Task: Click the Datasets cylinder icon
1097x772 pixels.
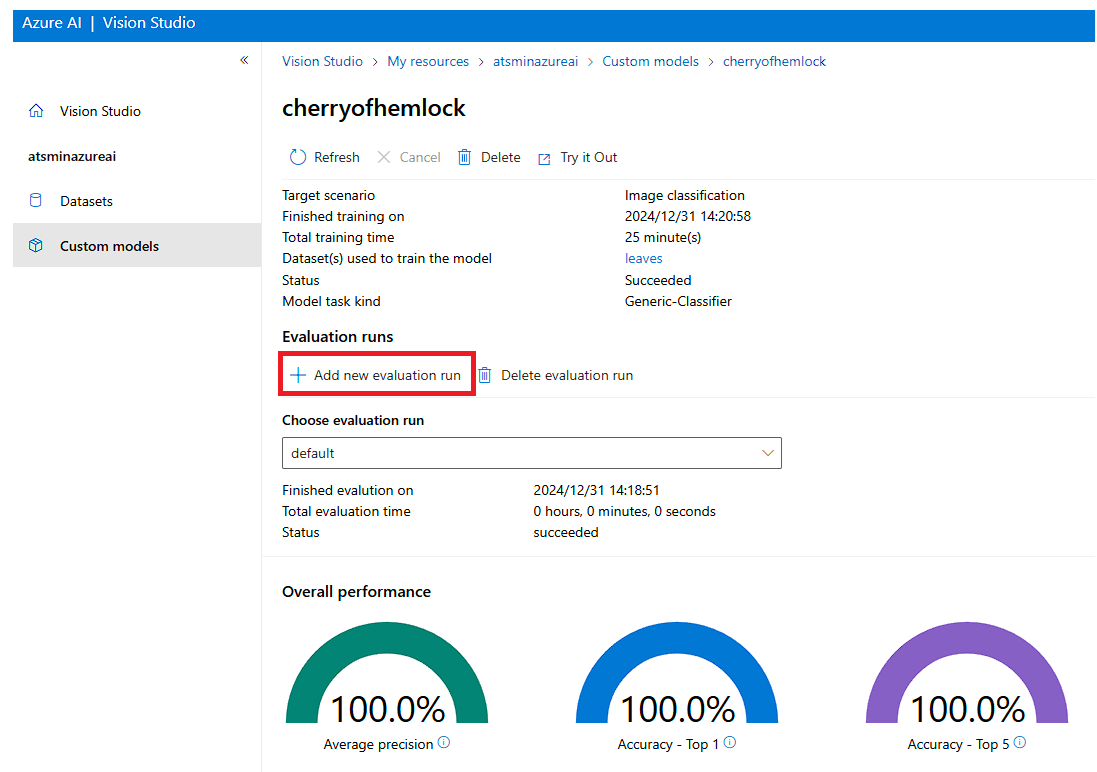Action: (x=36, y=201)
